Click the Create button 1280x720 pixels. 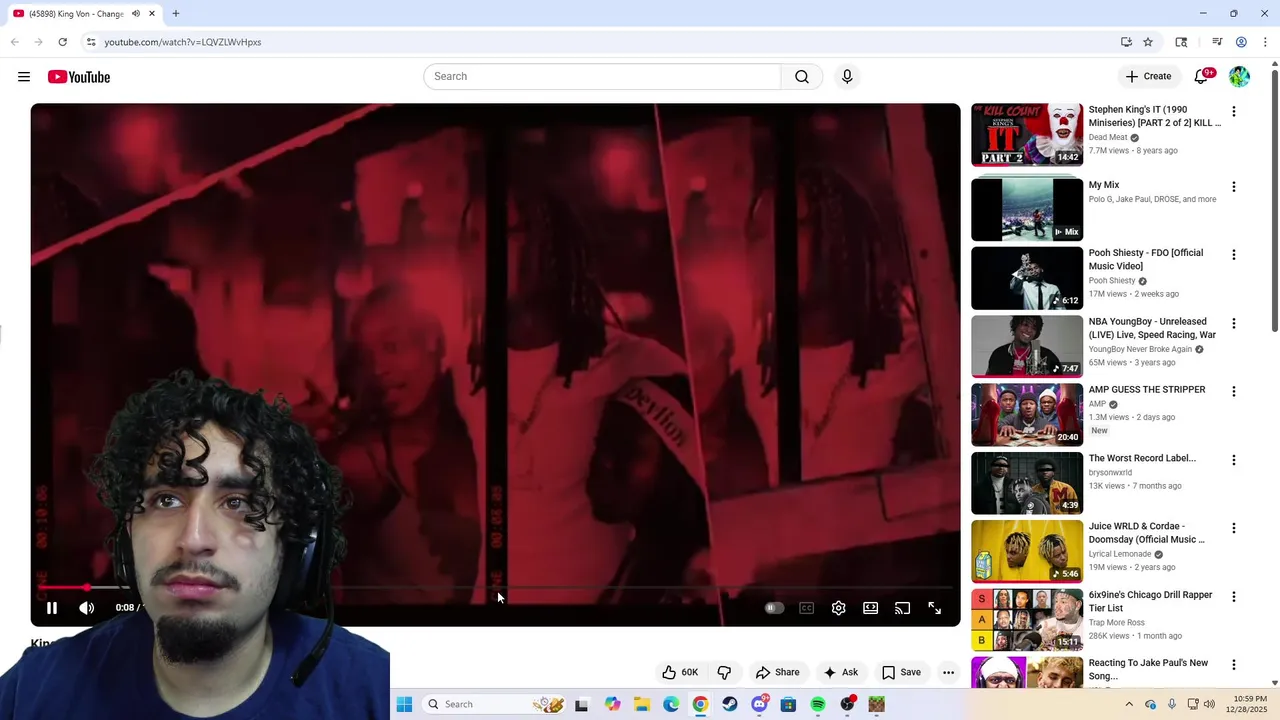[x=1148, y=77]
